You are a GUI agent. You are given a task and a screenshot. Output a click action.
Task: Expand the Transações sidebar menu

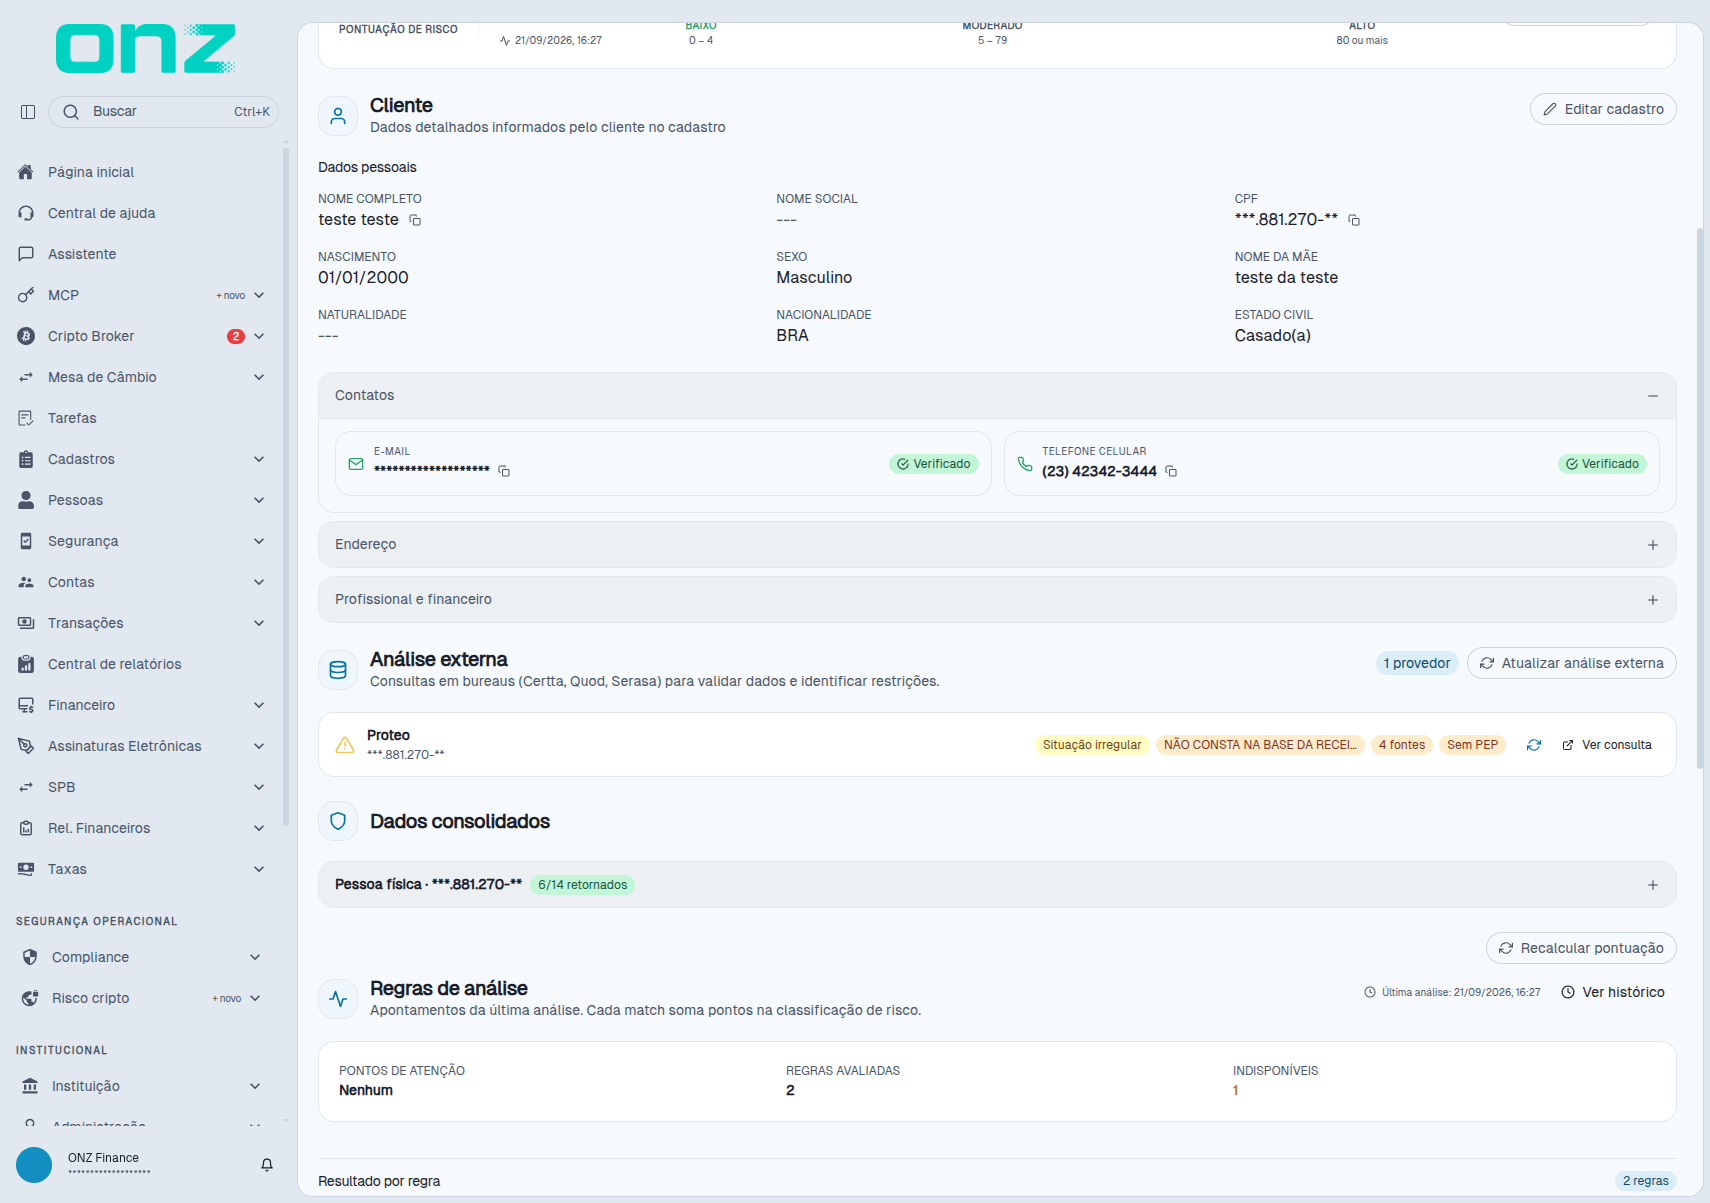(142, 623)
